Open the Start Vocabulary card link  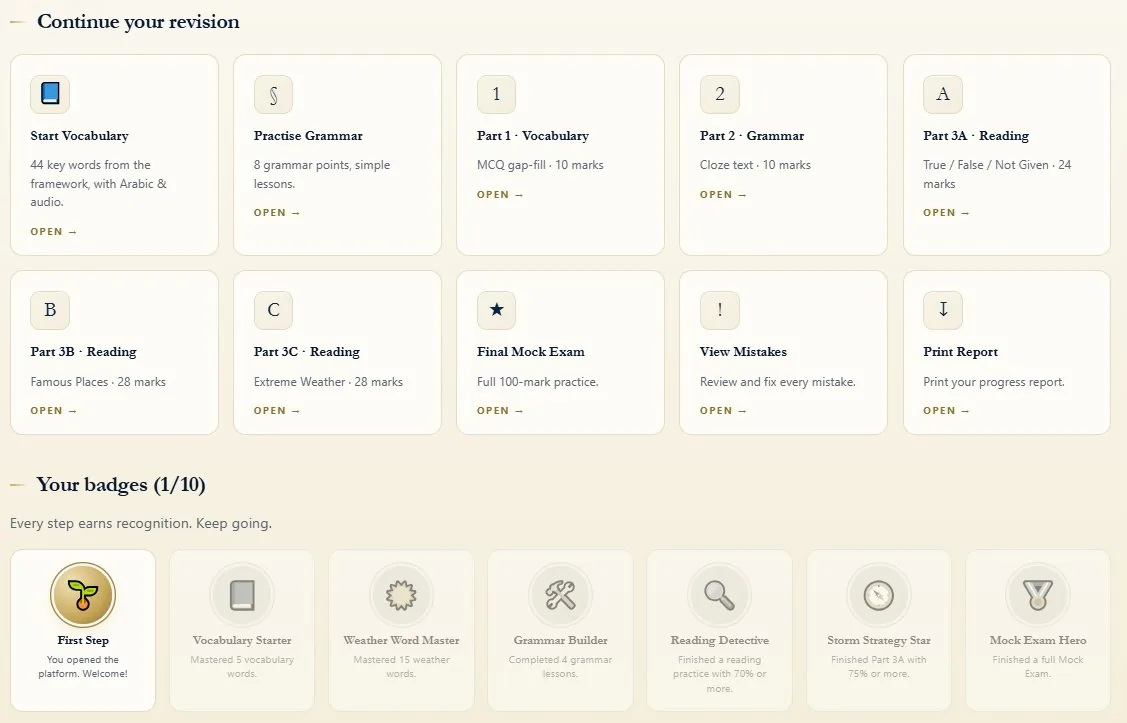click(53, 231)
